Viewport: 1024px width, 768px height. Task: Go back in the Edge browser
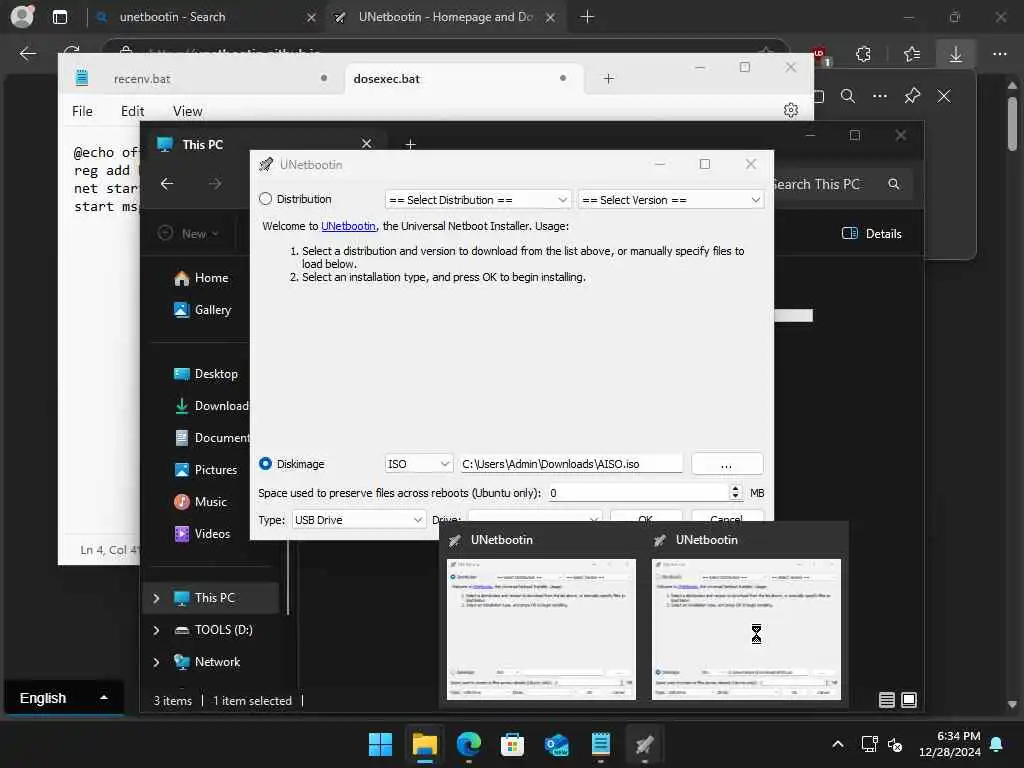27,54
